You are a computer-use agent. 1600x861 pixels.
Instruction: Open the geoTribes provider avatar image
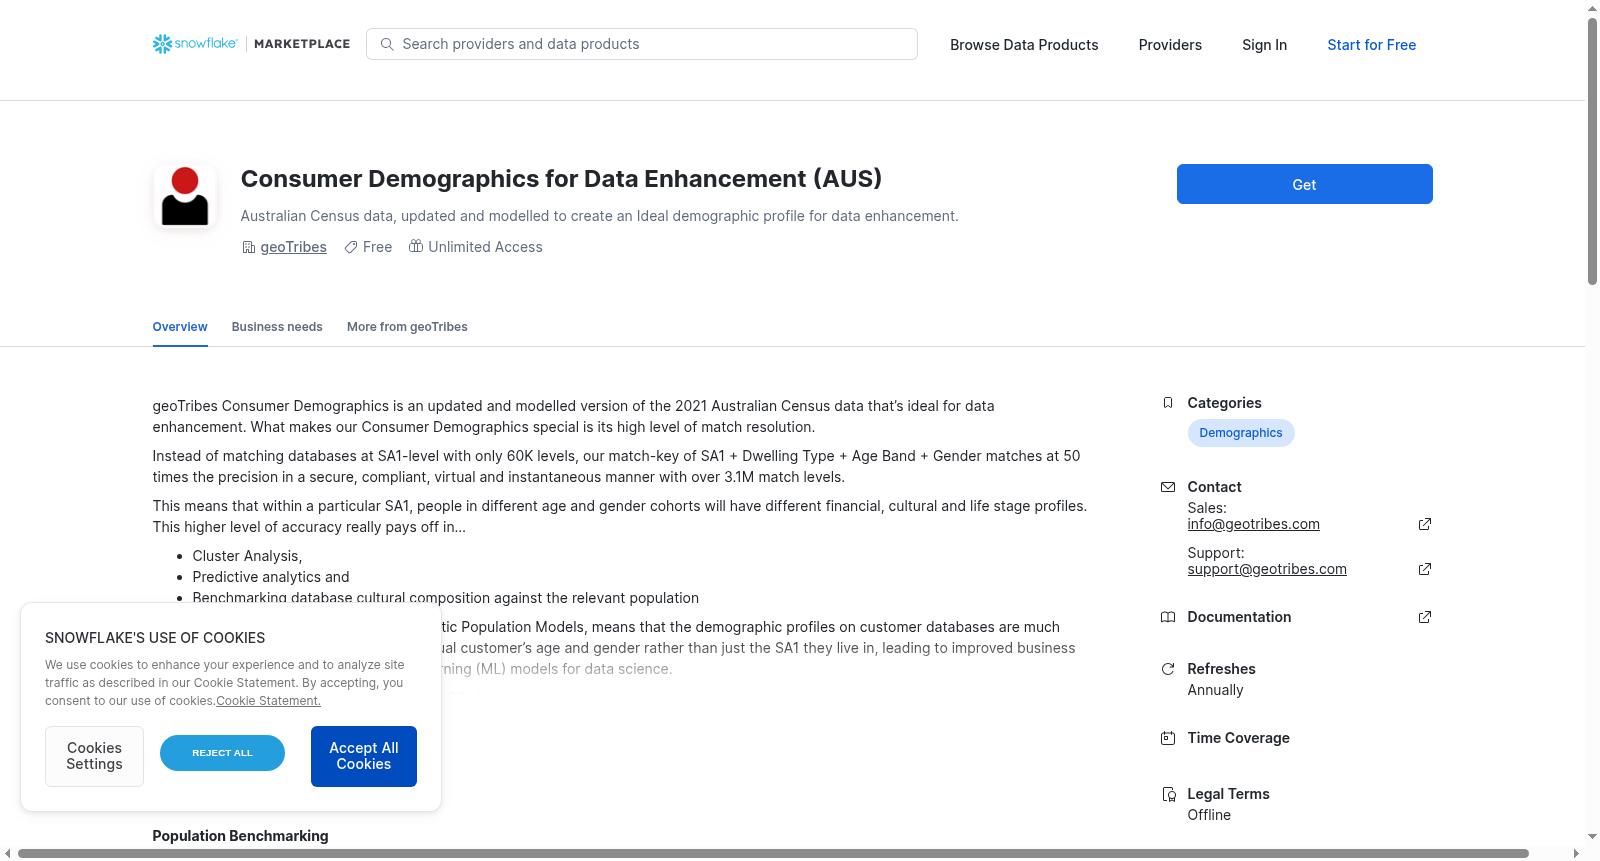(185, 196)
